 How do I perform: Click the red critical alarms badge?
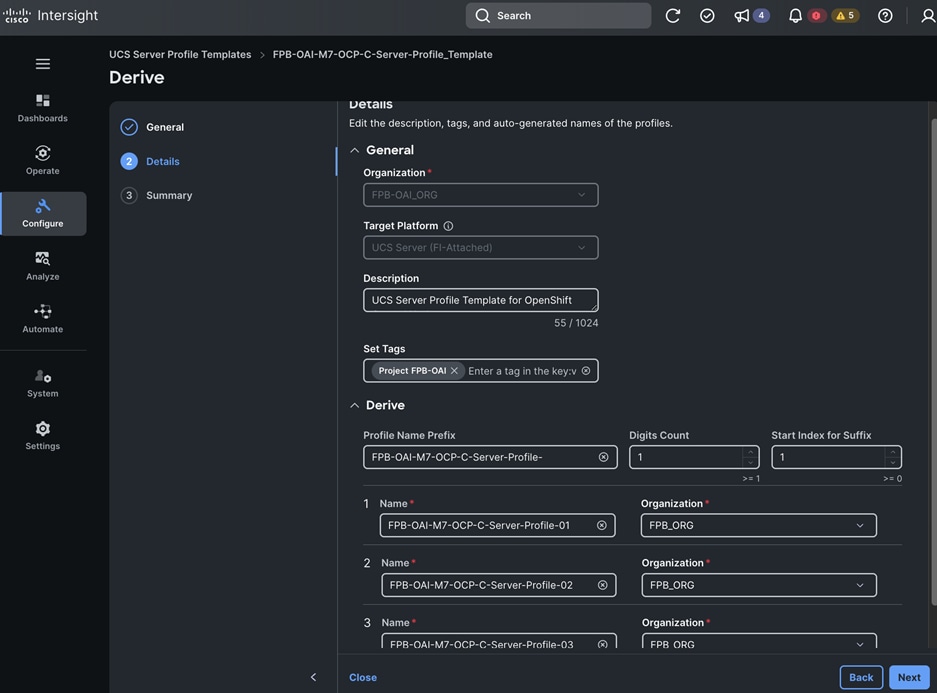tap(816, 16)
